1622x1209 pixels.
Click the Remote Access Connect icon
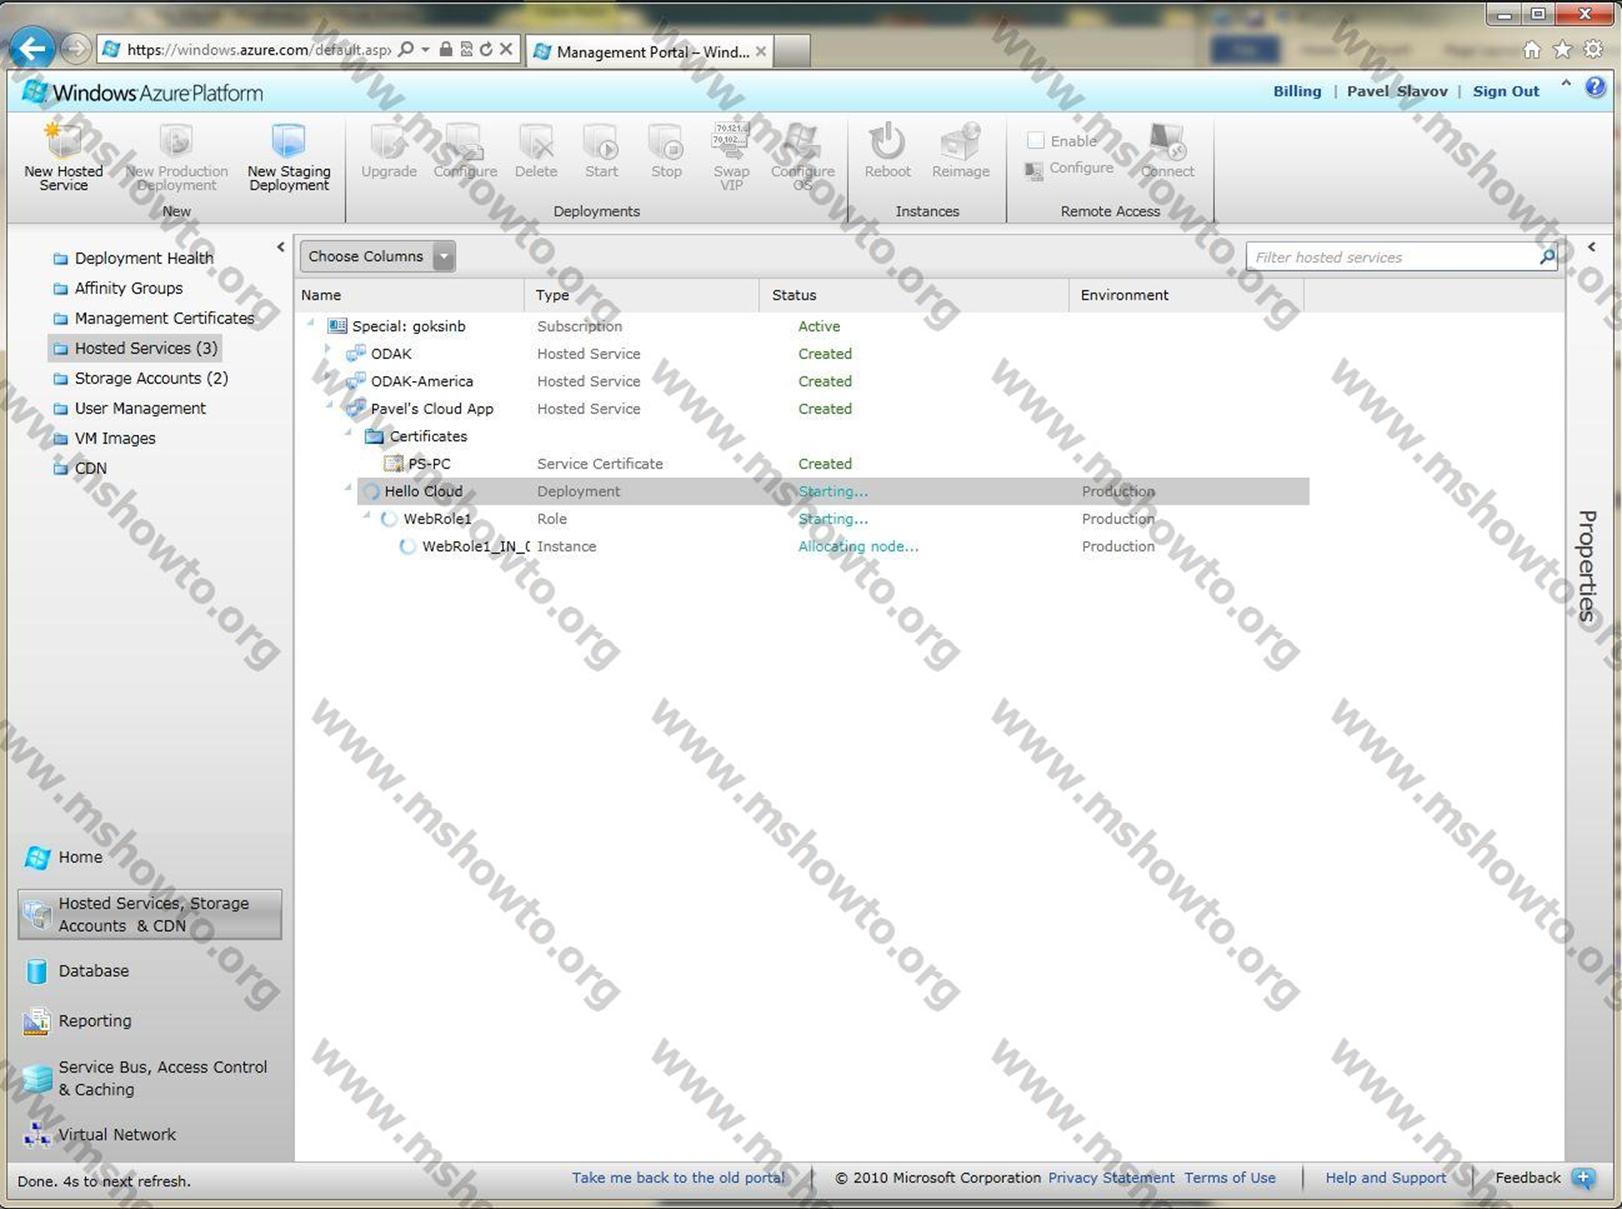1167,141
